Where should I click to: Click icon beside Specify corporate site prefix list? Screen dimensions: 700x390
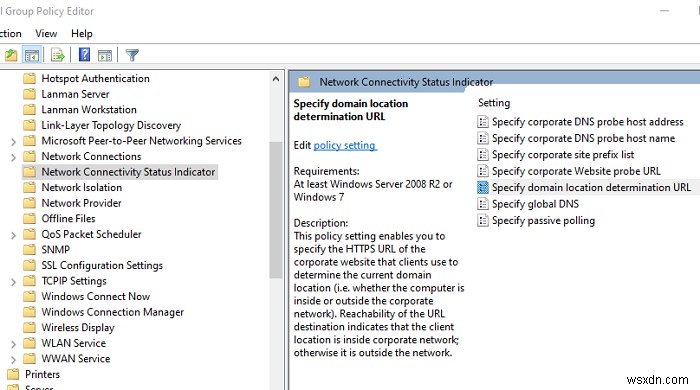(483, 155)
